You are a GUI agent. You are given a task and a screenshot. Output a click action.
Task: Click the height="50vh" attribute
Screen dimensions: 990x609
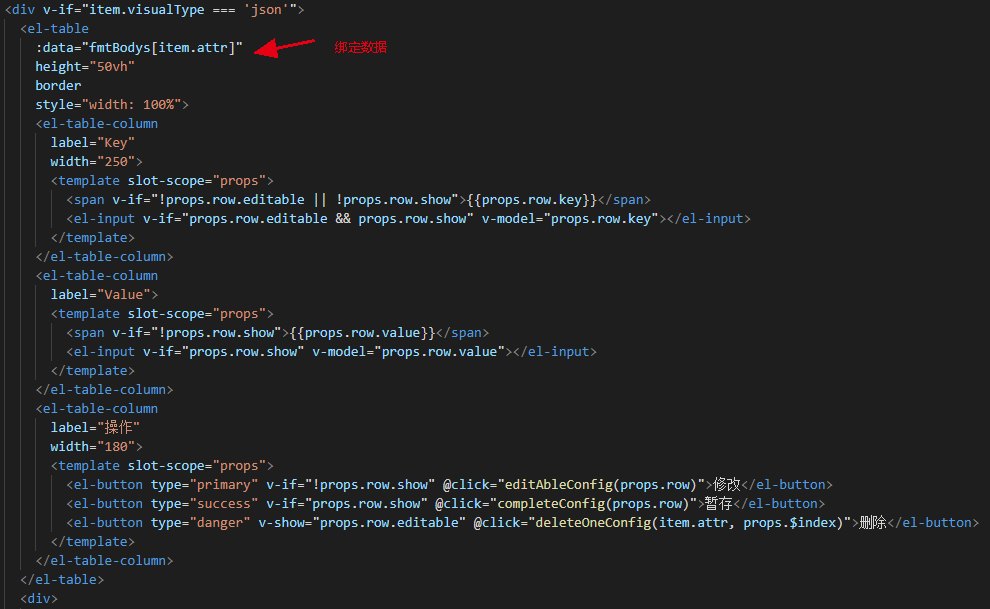pos(85,66)
